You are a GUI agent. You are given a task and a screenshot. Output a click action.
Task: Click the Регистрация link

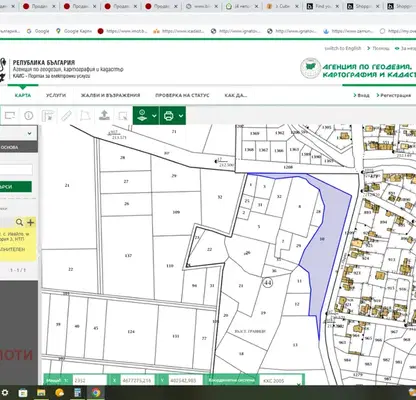tap(395, 95)
